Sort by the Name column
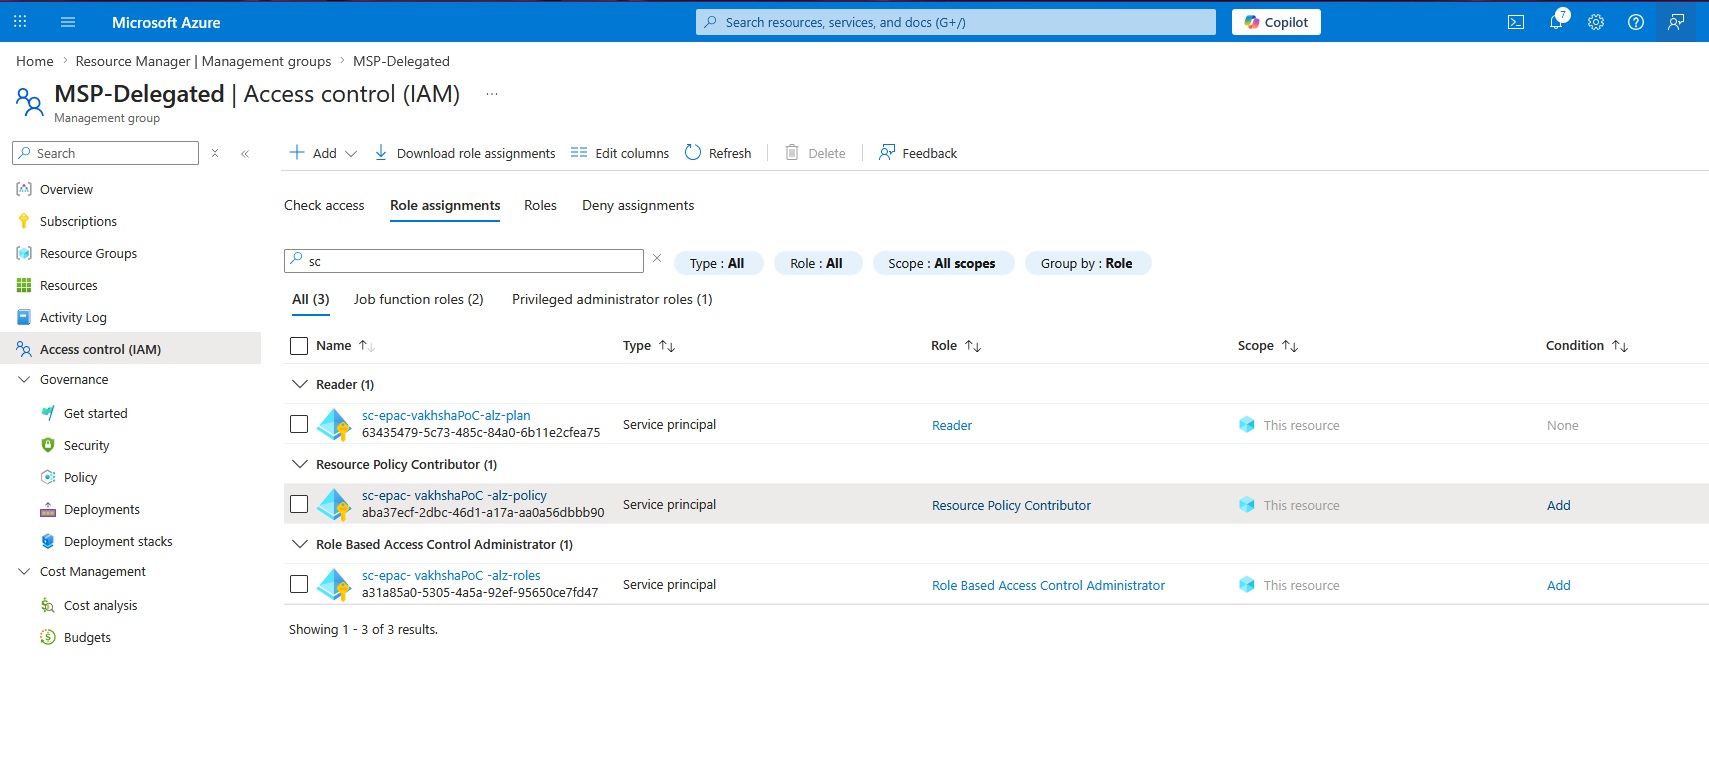This screenshot has width=1709, height=757. tap(345, 345)
